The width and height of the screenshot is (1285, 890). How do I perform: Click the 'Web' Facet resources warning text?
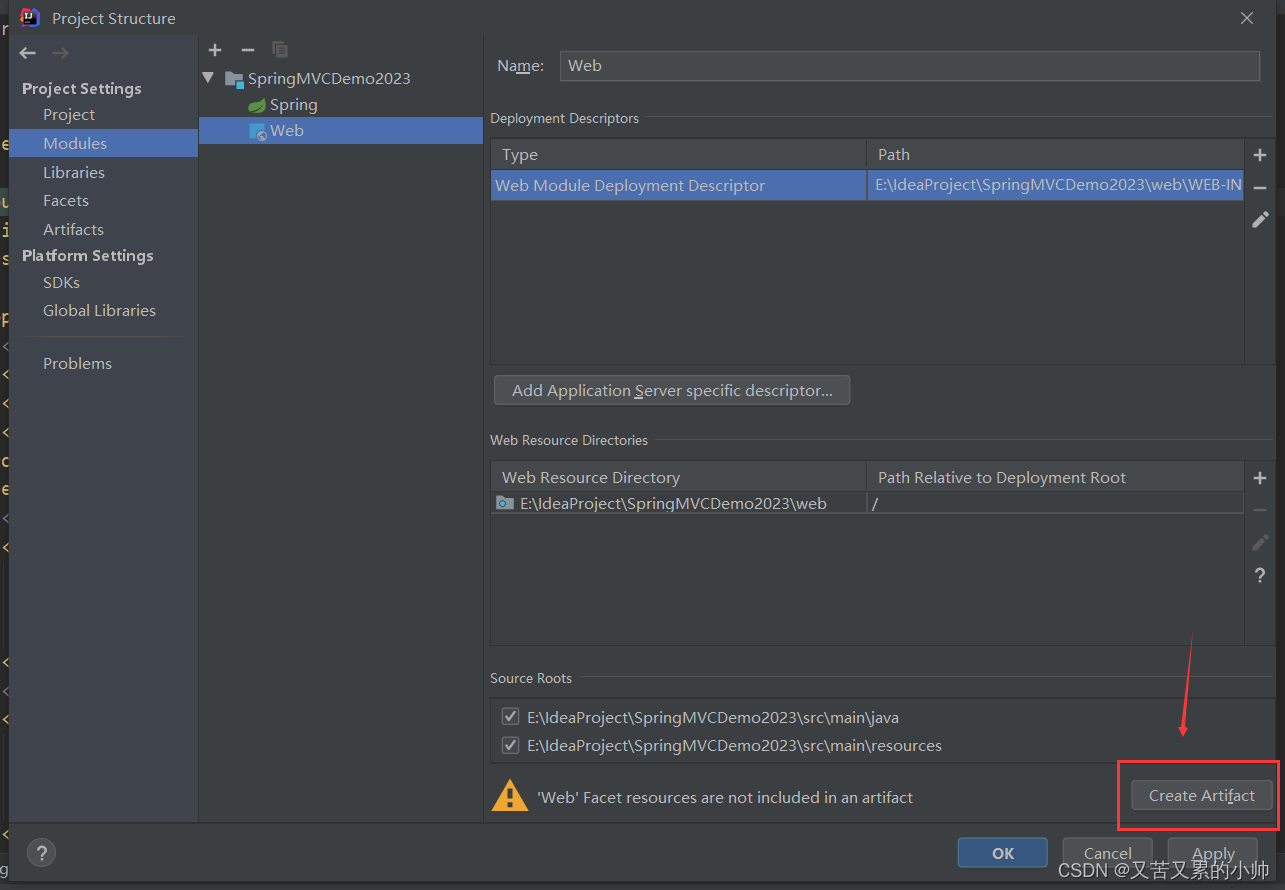click(x=725, y=797)
